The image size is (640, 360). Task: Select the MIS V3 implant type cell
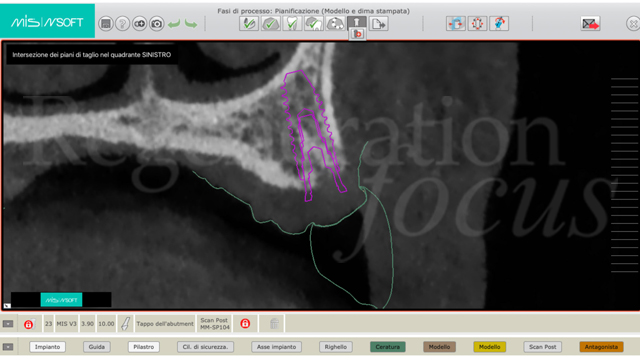click(66, 324)
